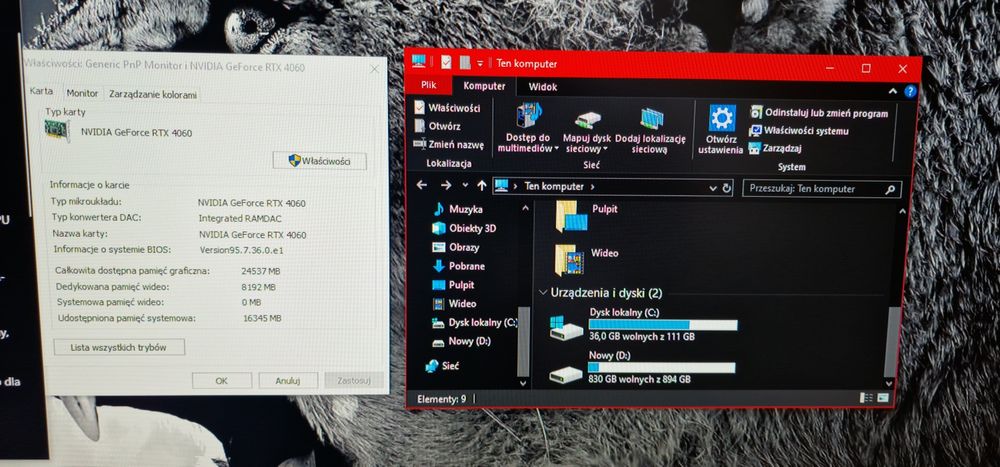Select Dysk lokalny (C:) drive tile
Screen dimensions: 1000x467
[643, 324]
